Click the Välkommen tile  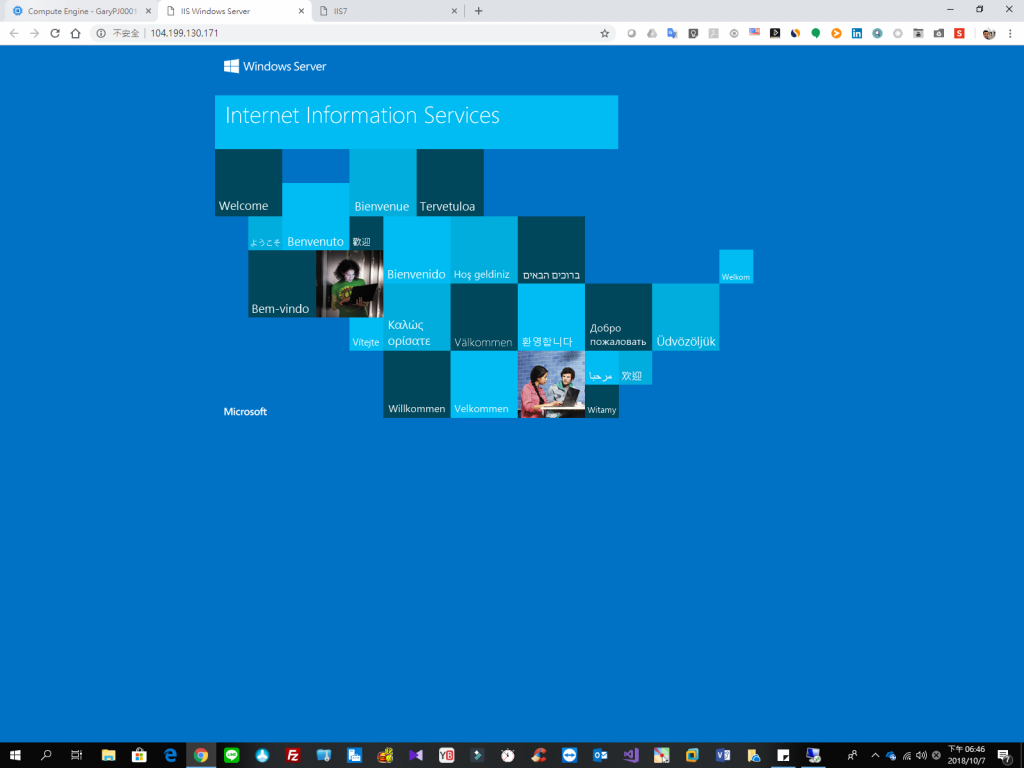coord(484,317)
